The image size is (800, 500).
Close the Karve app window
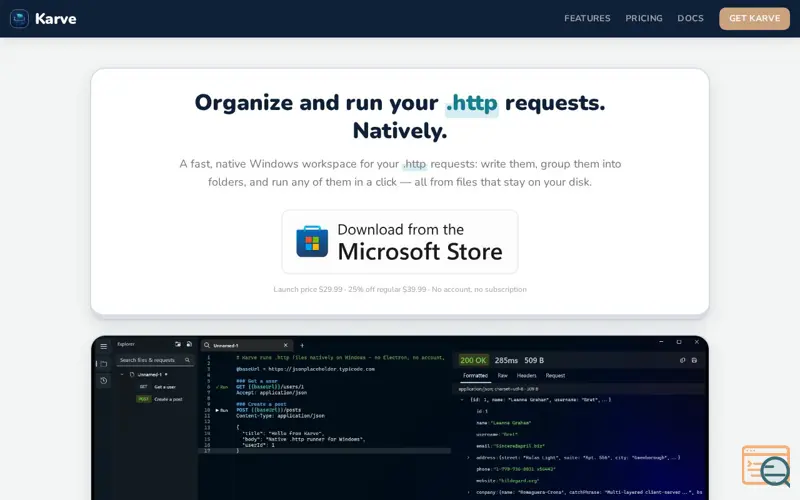point(696,342)
